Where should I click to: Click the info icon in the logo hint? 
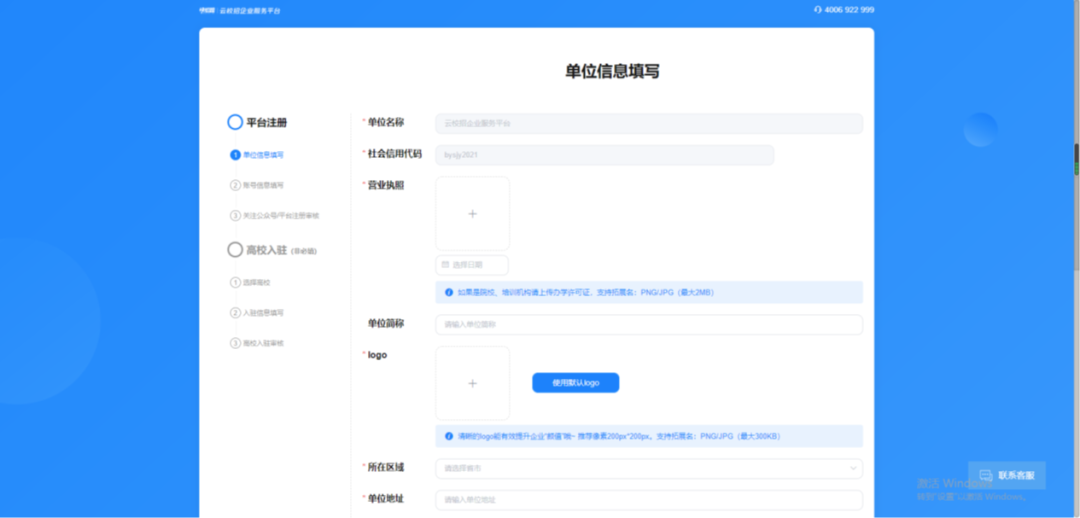pyautogui.click(x=449, y=437)
